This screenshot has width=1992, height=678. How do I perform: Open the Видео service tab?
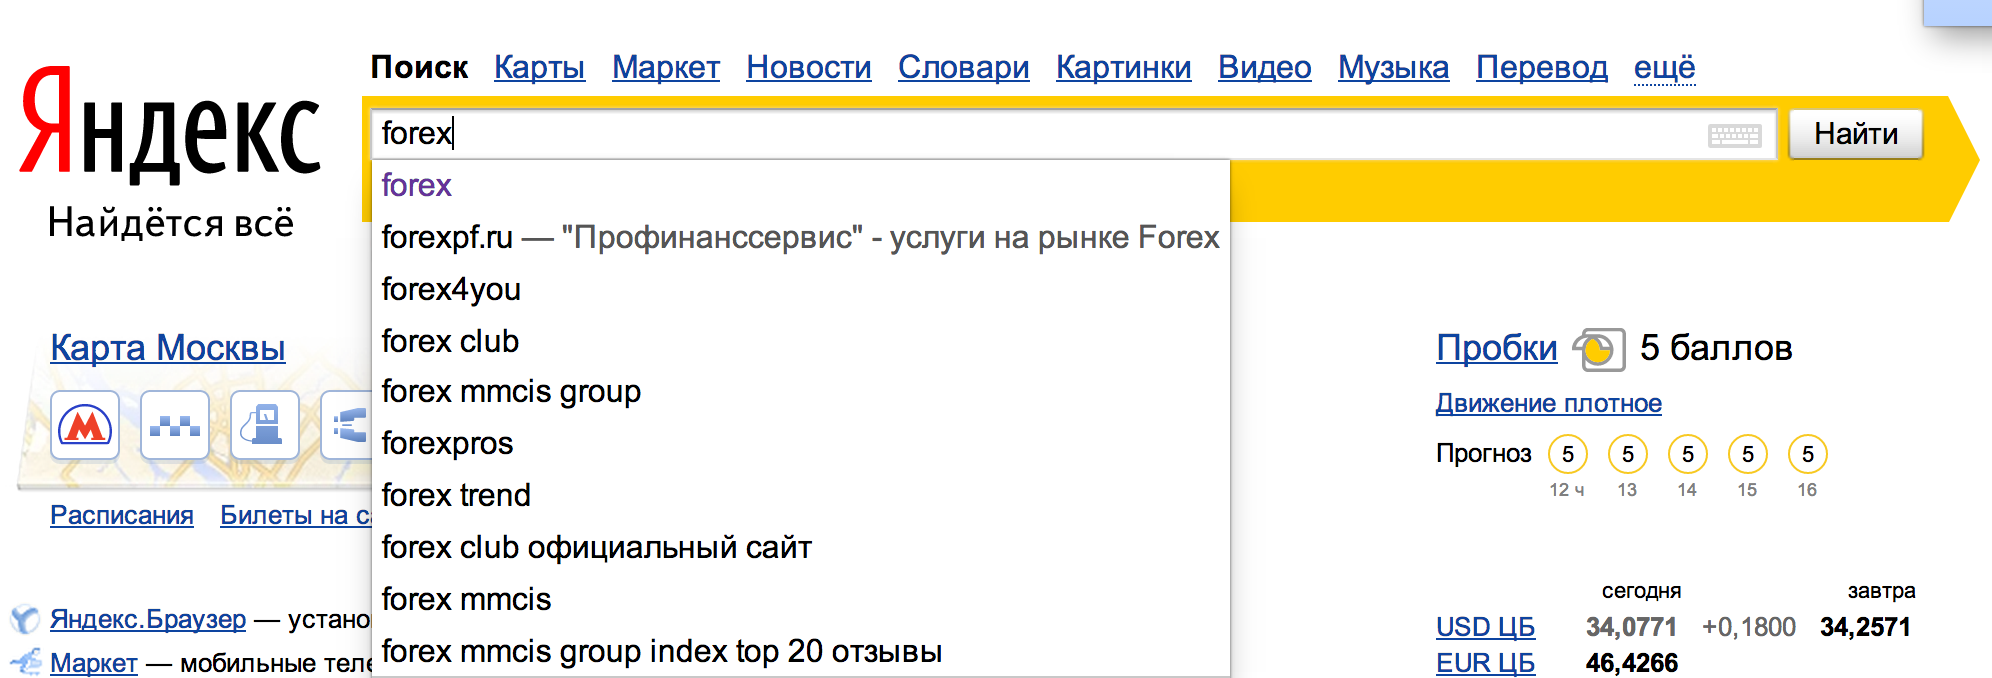[1264, 67]
